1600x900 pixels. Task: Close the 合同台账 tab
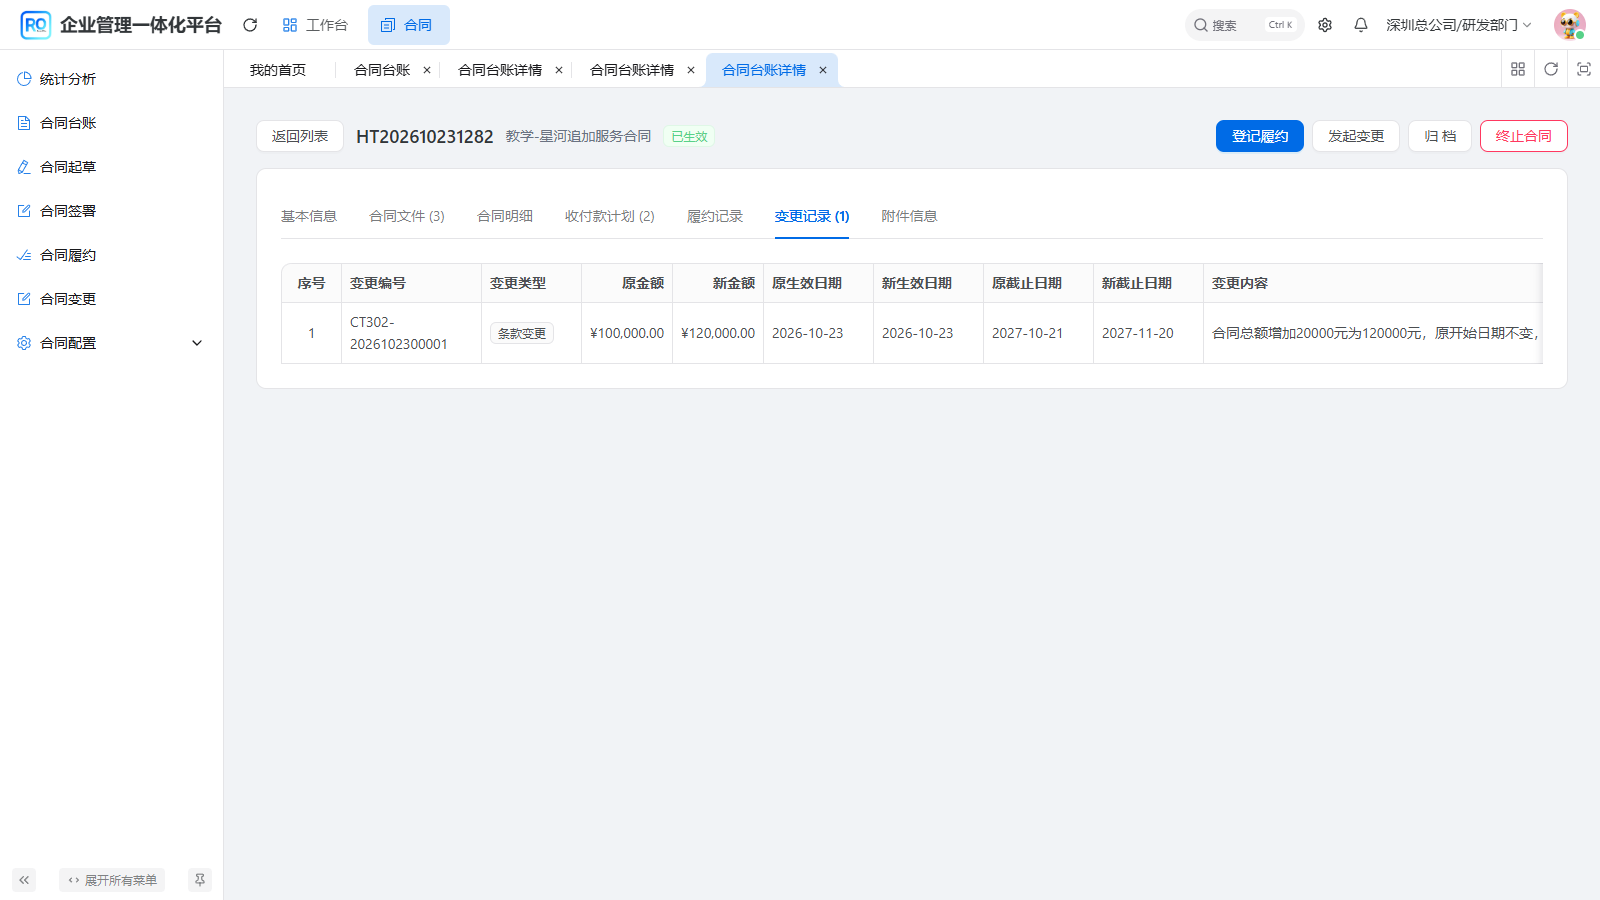pyautogui.click(x=427, y=70)
